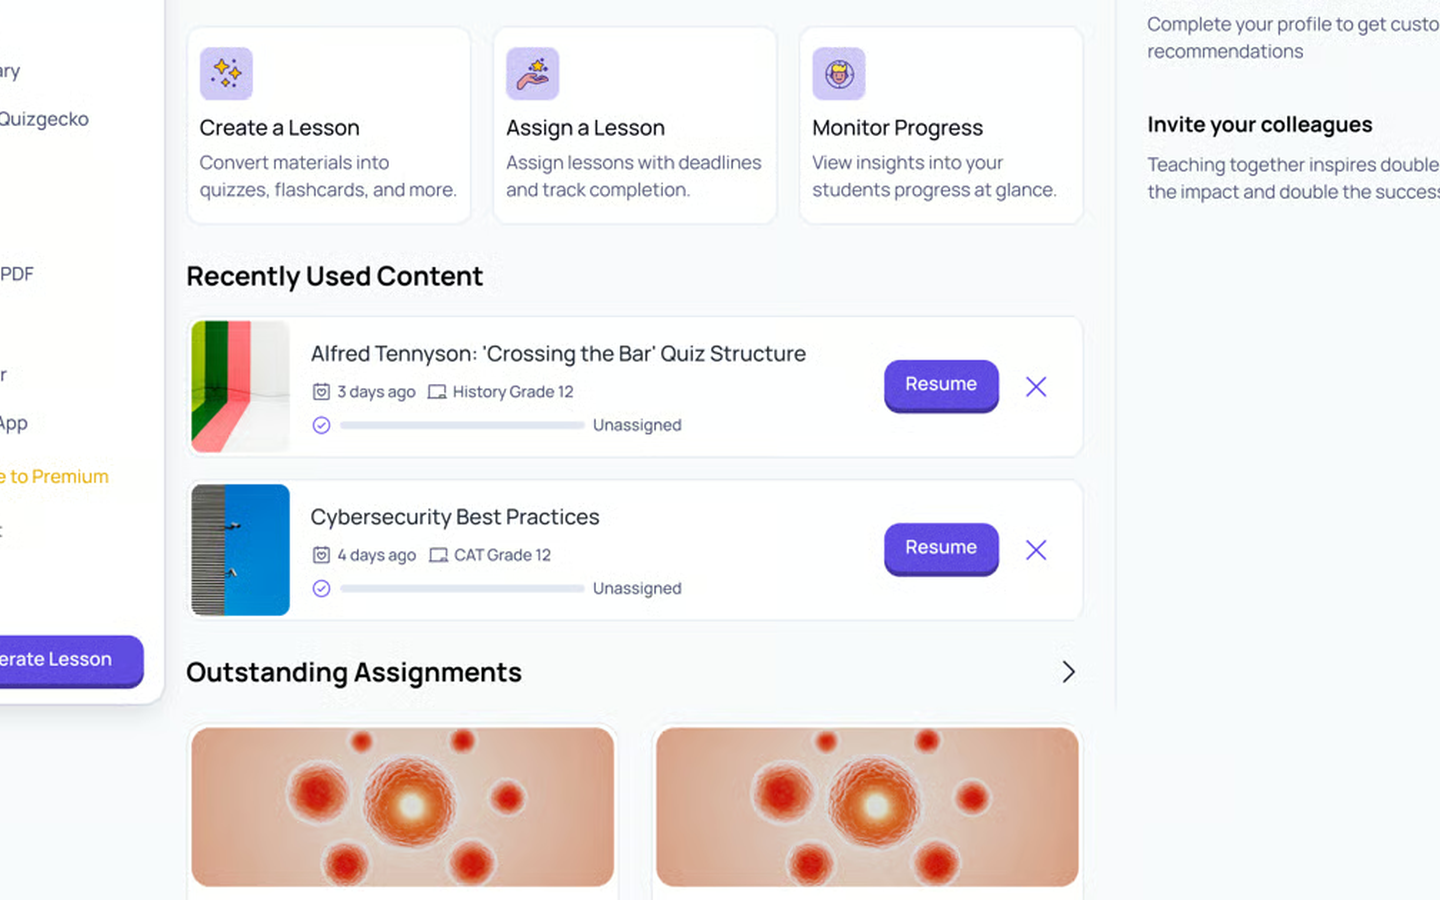The image size is (1440, 900).
Task: Toggle the completion check circle on the Cybersecurity lesson
Action: tap(321, 588)
